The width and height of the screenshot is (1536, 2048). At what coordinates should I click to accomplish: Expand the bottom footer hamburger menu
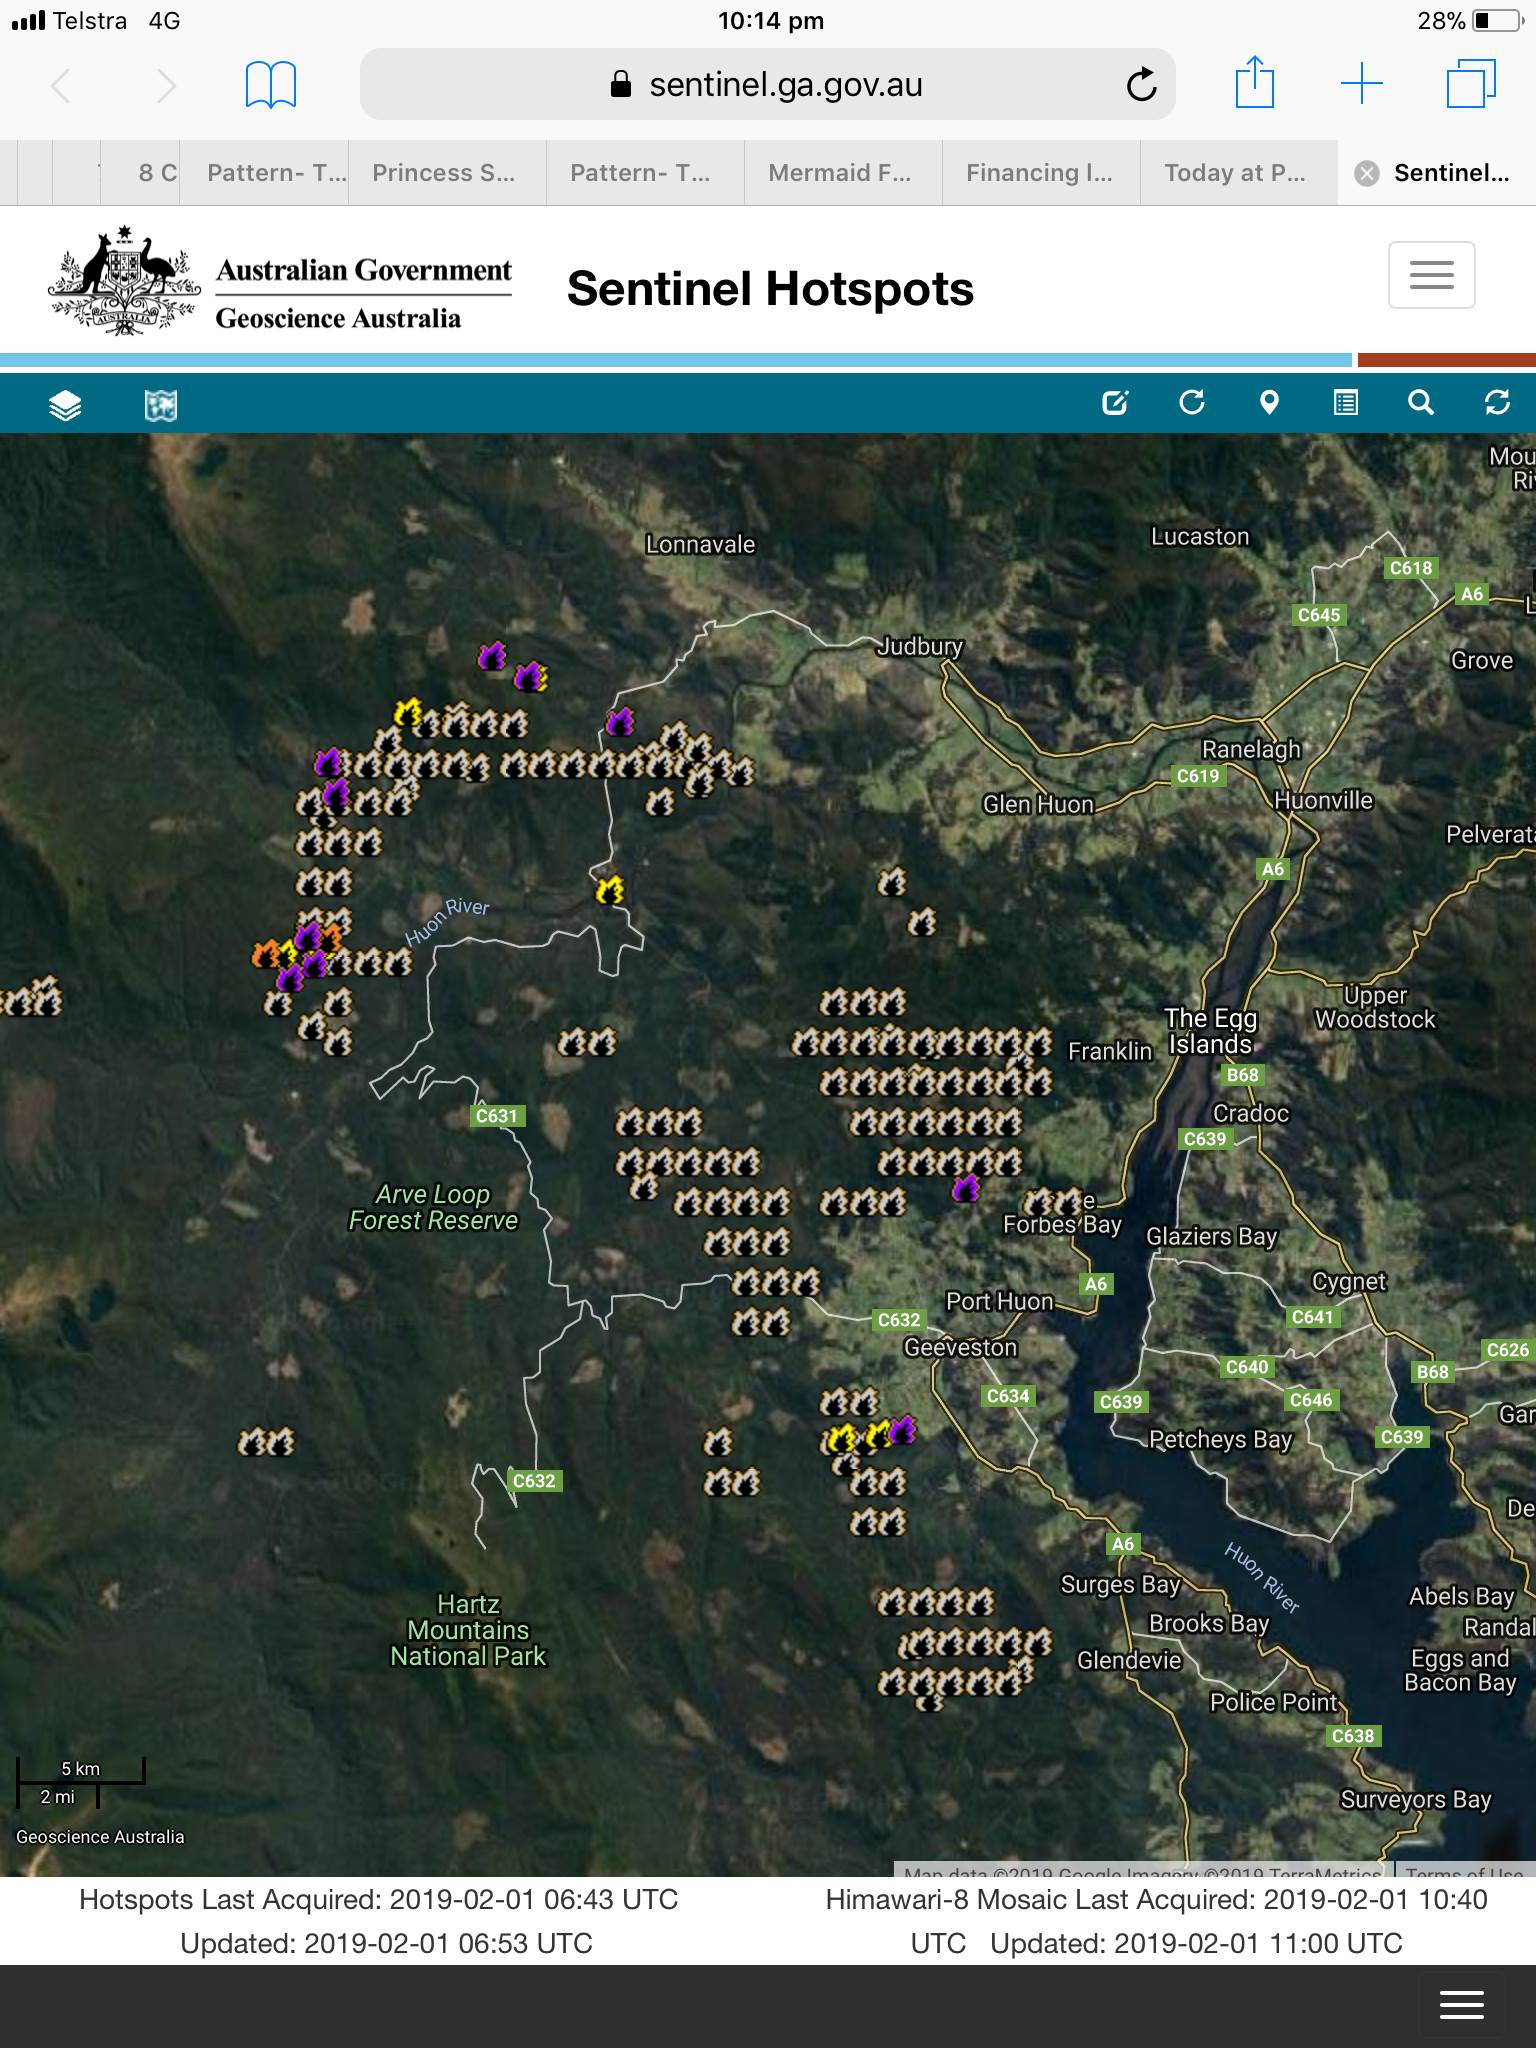click(x=1461, y=2005)
